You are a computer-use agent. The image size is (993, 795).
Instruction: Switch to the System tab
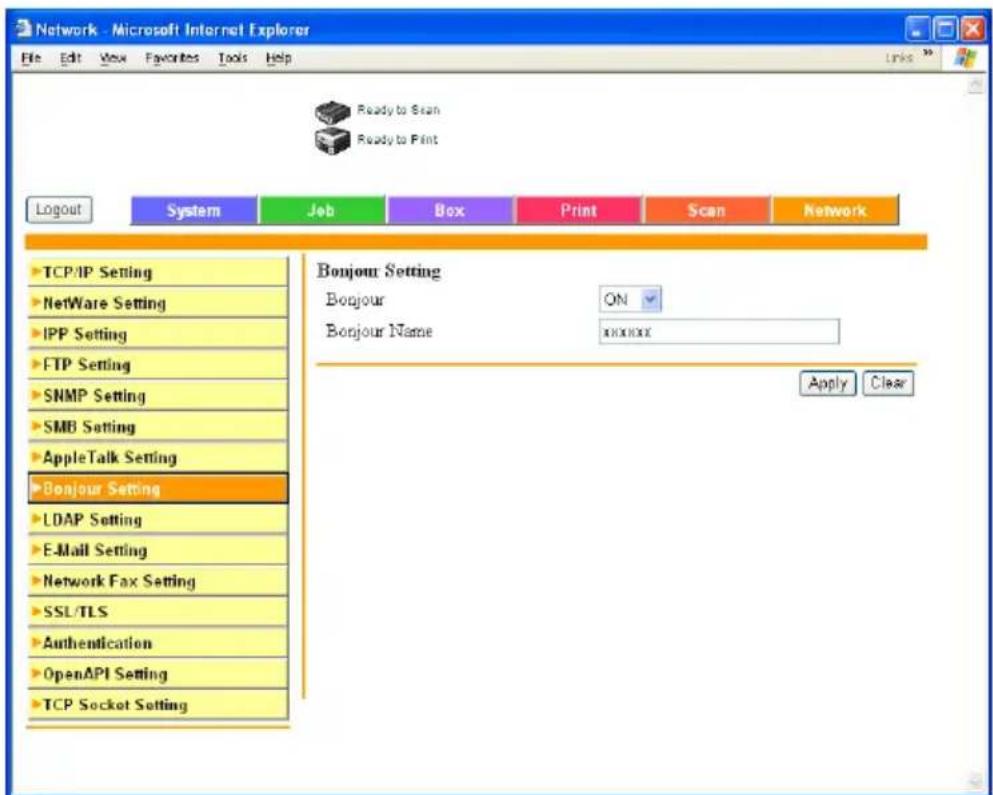194,210
